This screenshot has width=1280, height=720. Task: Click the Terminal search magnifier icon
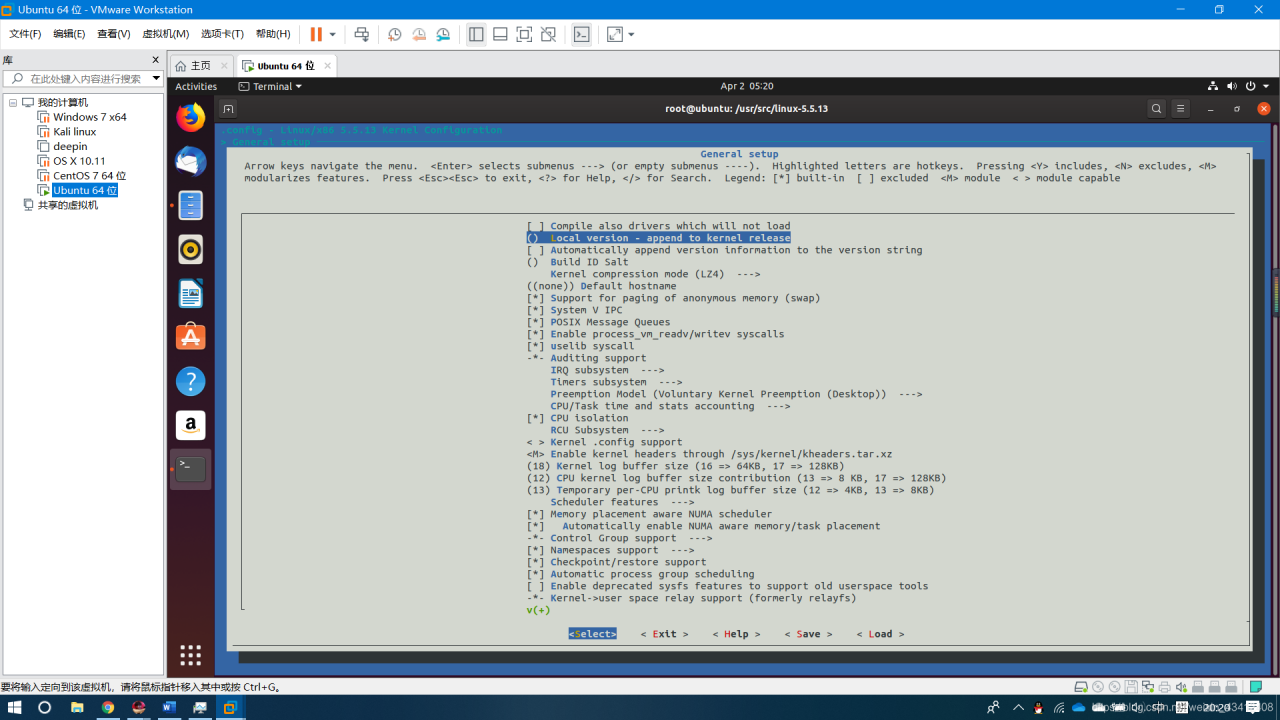[x=1156, y=109]
